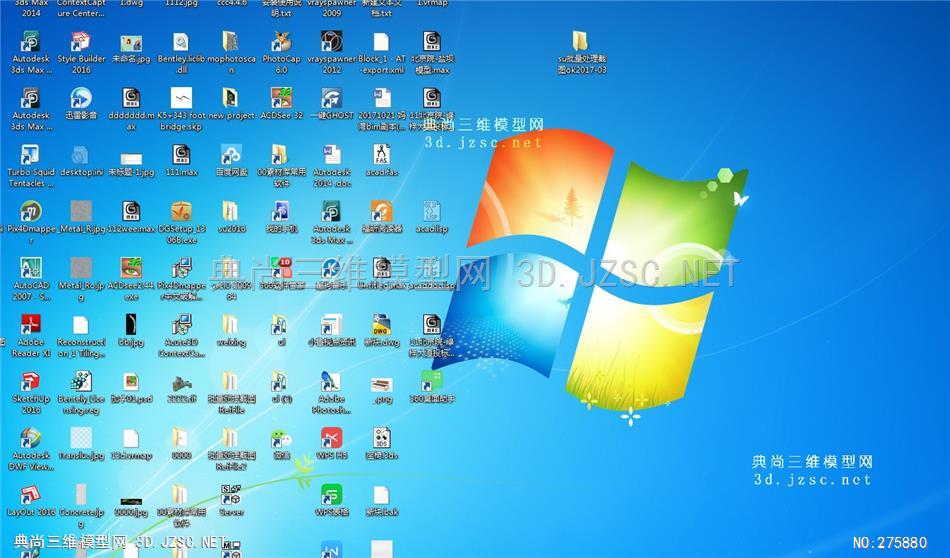Launch the 百度网盘 cloud shortcut
This screenshot has height=558, width=950.
pyautogui.click(x=231, y=155)
